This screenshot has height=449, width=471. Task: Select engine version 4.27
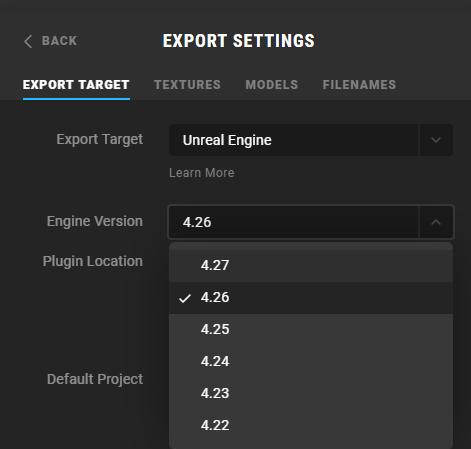click(311, 265)
